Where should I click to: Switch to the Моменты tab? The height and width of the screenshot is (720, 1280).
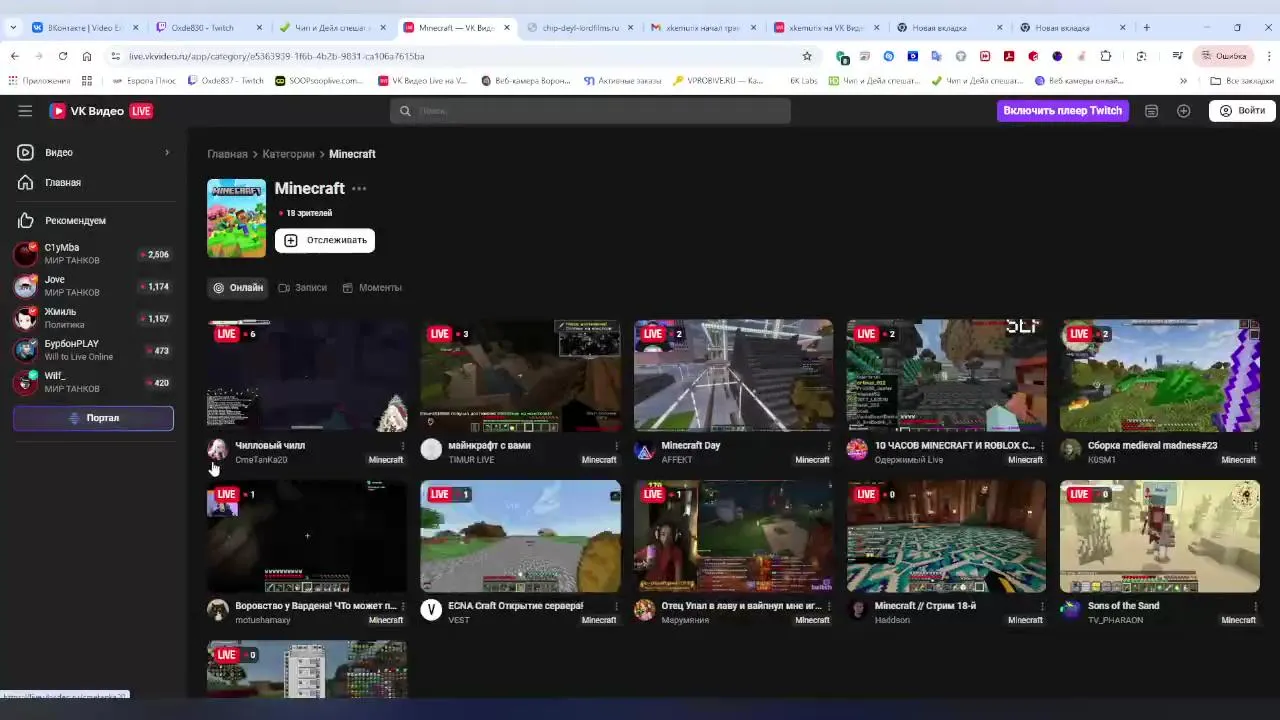372,287
